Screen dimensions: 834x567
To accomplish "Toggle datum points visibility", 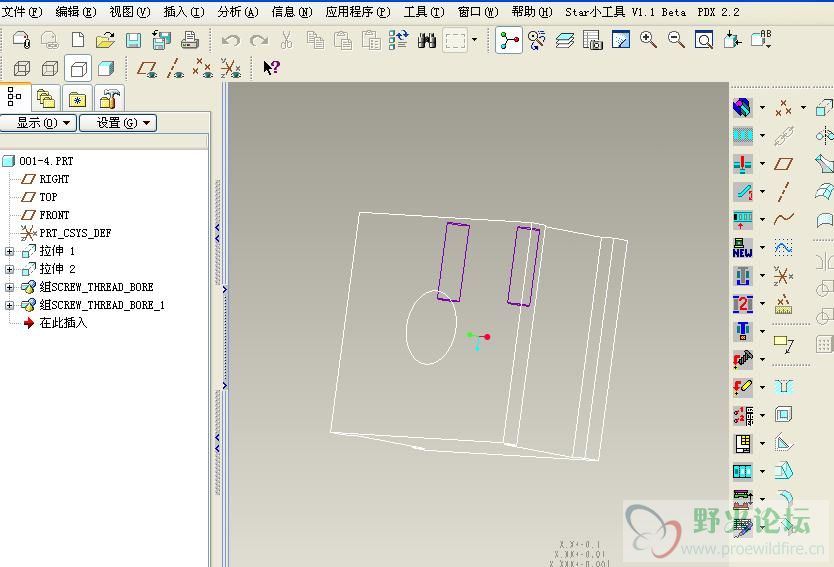I will pyautogui.click(x=203, y=69).
